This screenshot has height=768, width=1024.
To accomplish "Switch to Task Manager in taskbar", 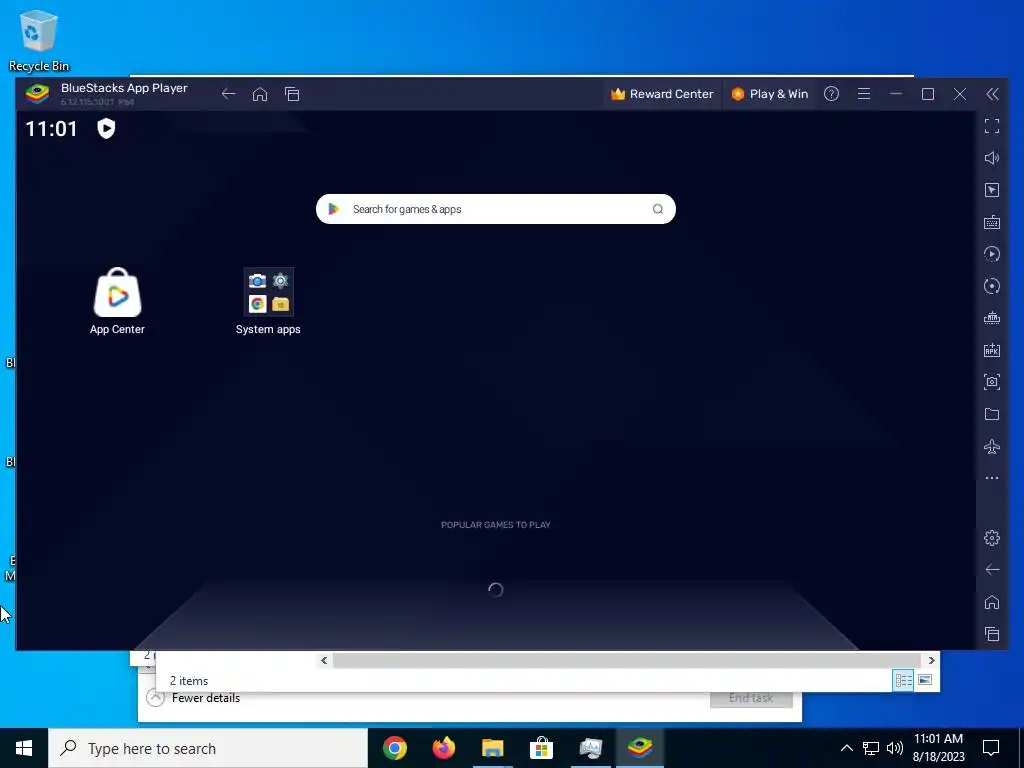I will (590, 748).
